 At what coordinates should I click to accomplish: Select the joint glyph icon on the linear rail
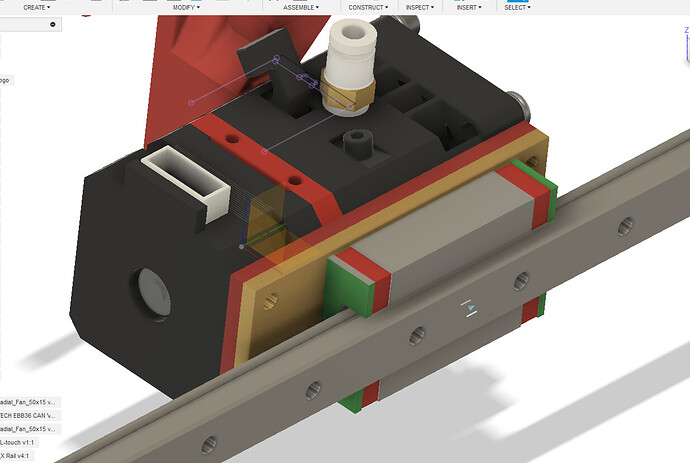pos(469,309)
